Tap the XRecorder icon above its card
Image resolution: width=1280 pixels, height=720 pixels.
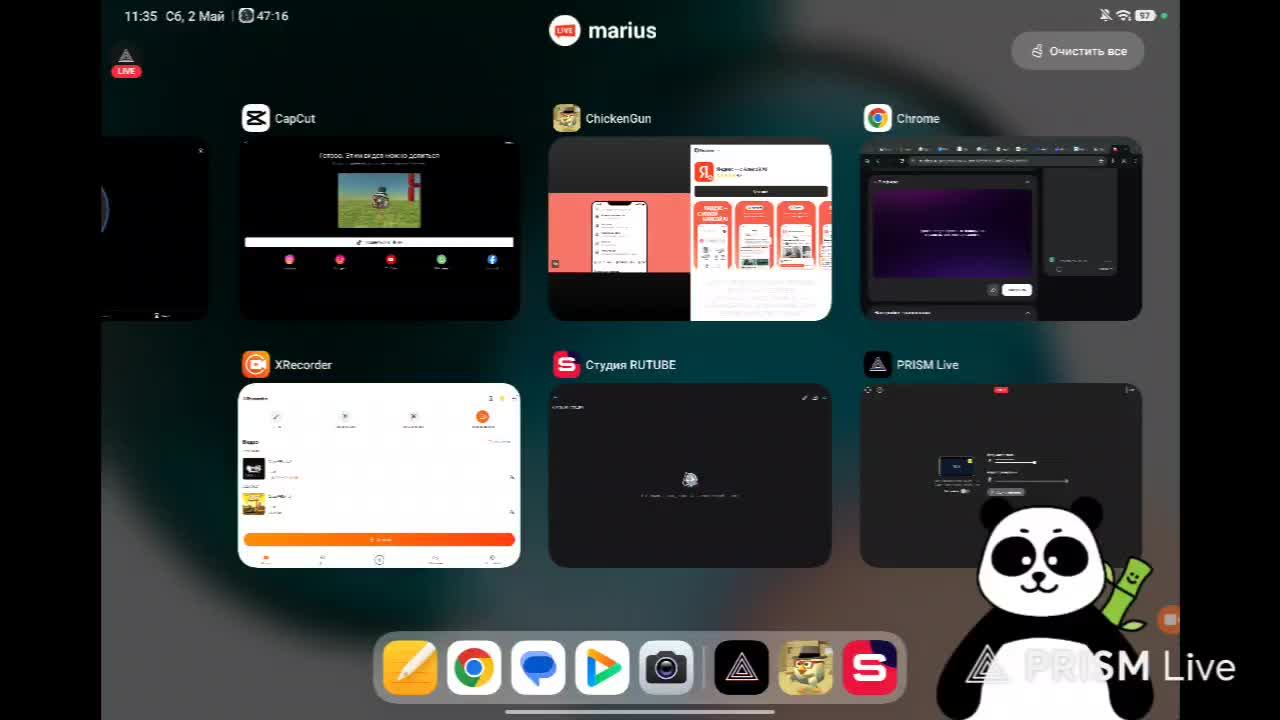(256, 364)
